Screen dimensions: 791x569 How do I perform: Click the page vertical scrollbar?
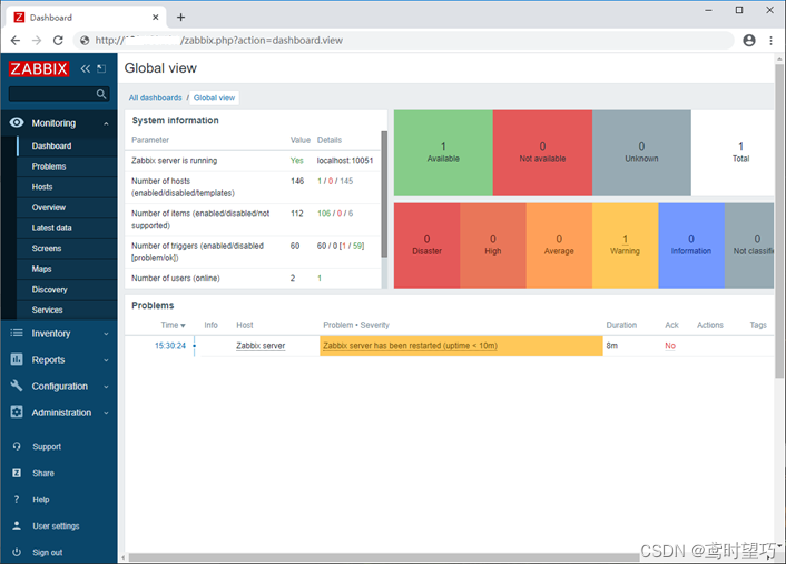[779, 219]
